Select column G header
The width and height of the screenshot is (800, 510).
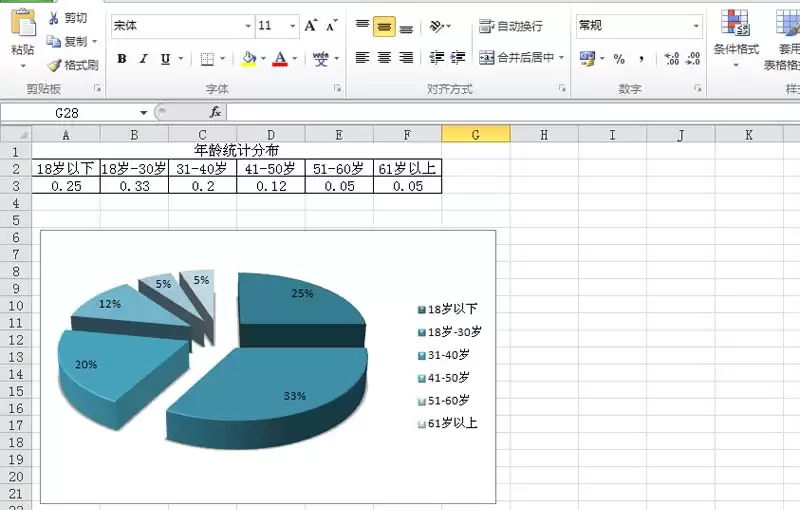pos(475,134)
